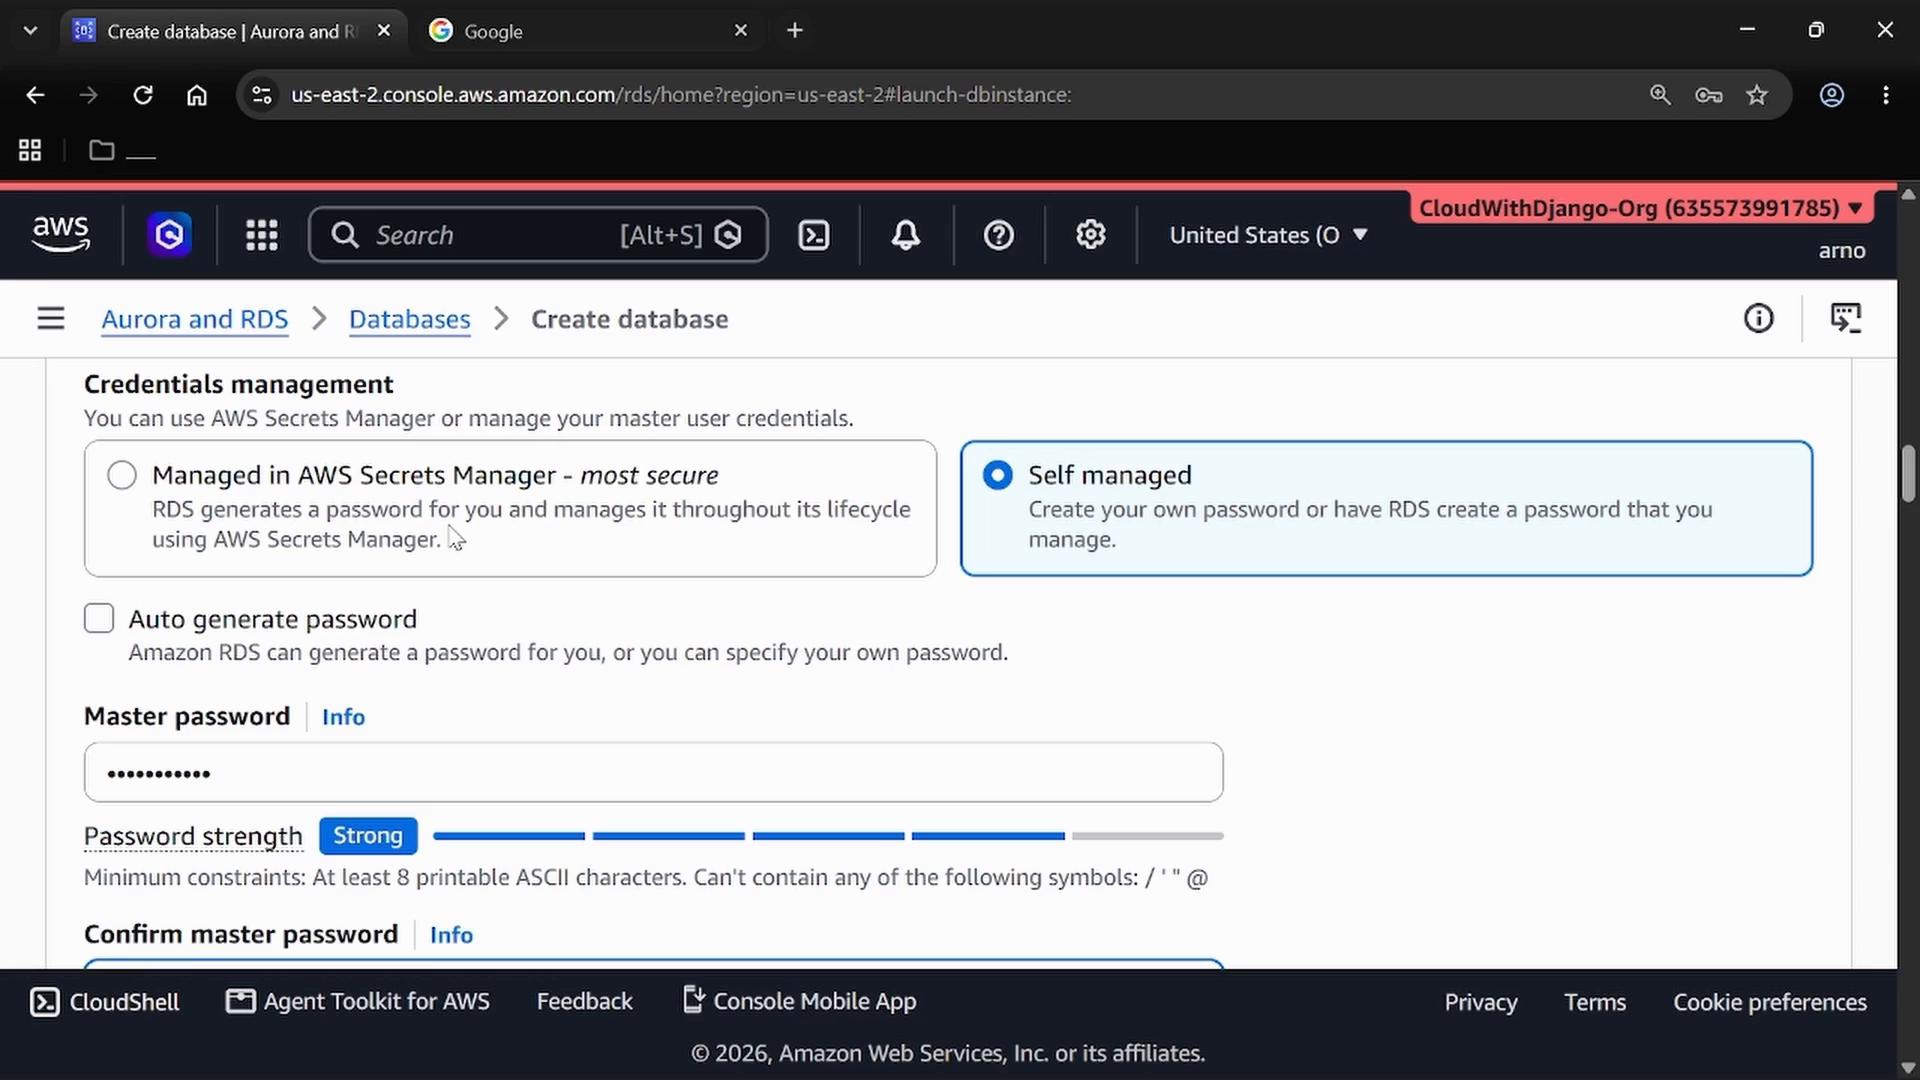Expand the account CloudWithDjango-Org dropdown

coord(1641,208)
